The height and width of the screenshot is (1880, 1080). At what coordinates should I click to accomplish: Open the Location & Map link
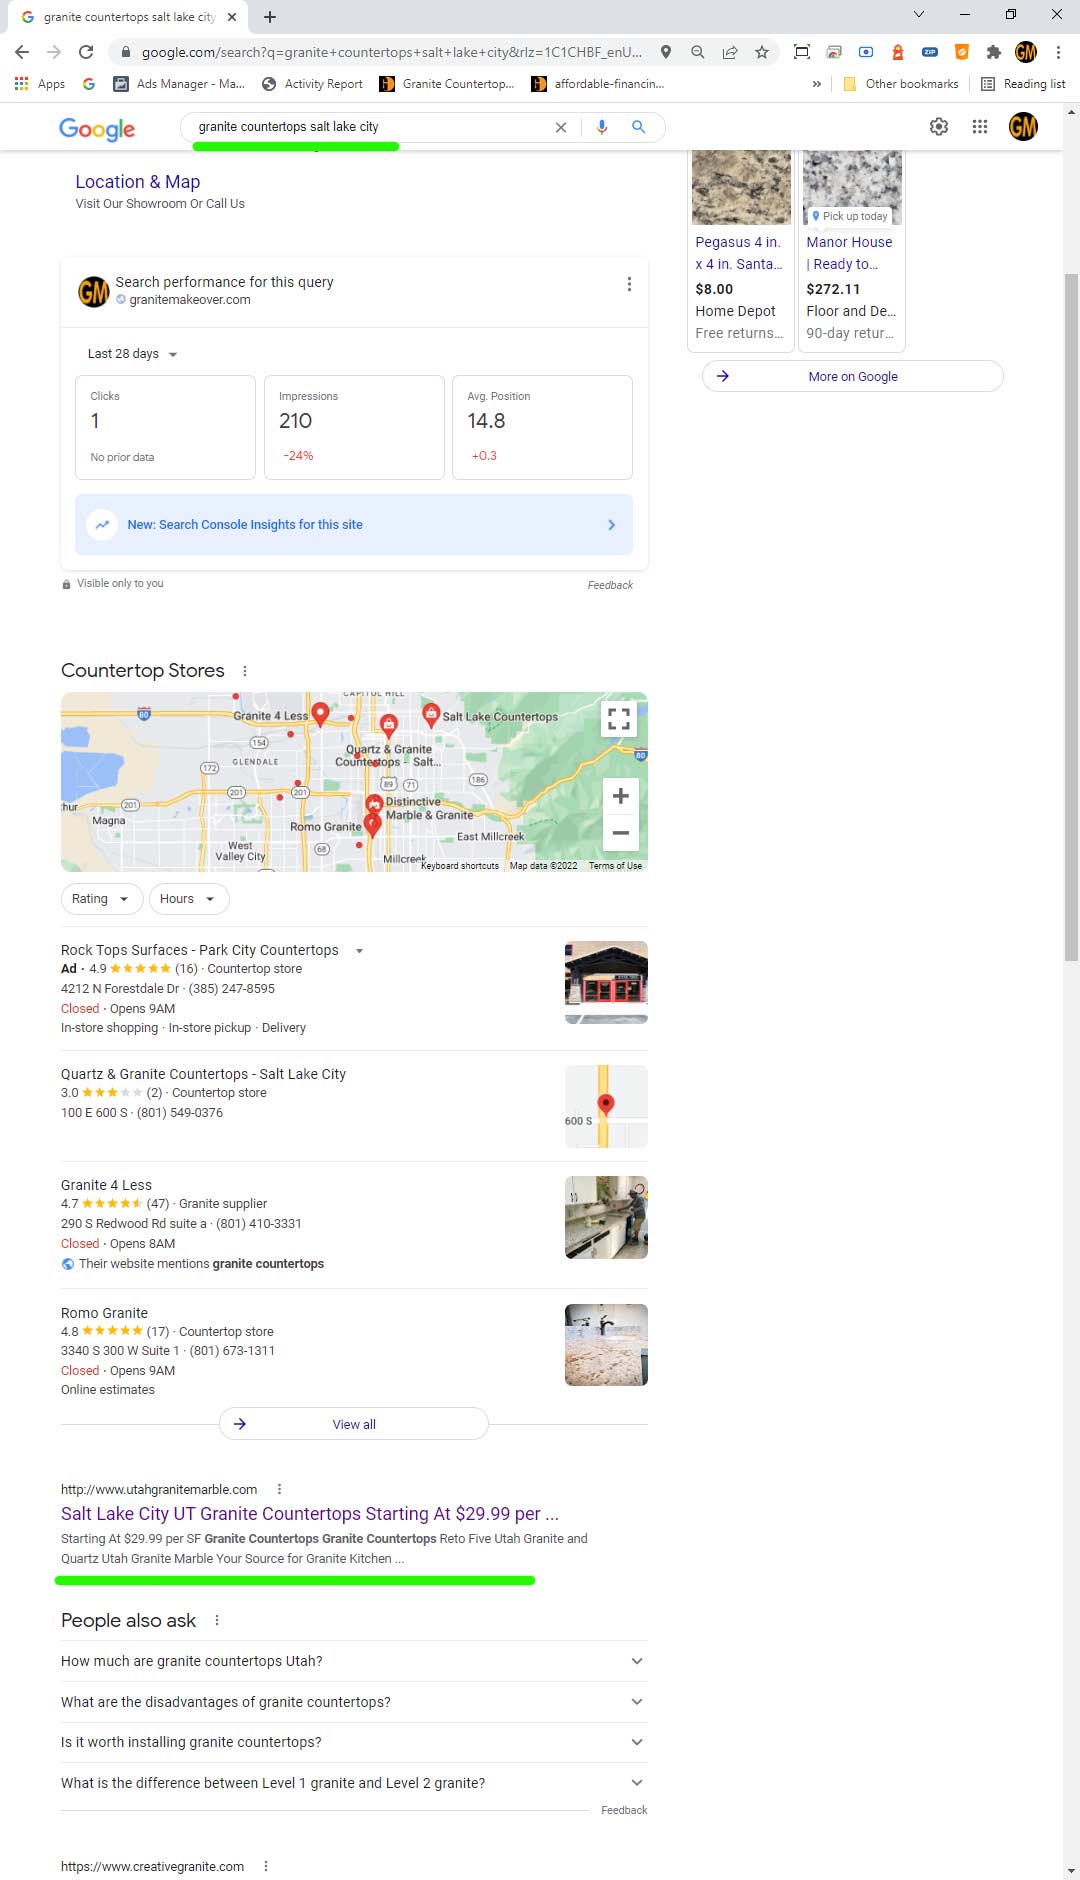tap(138, 182)
